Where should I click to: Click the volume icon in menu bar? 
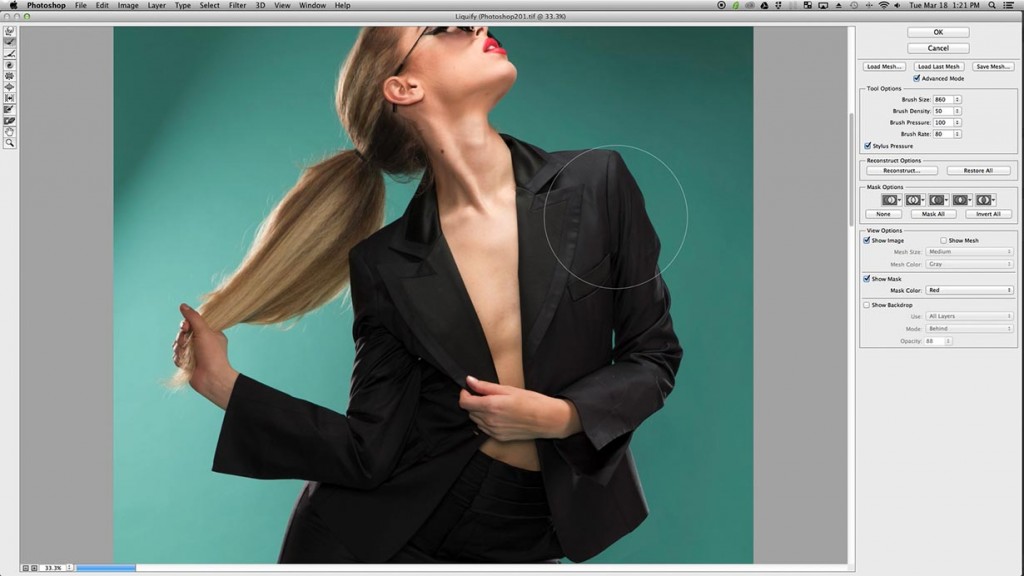(x=897, y=5)
